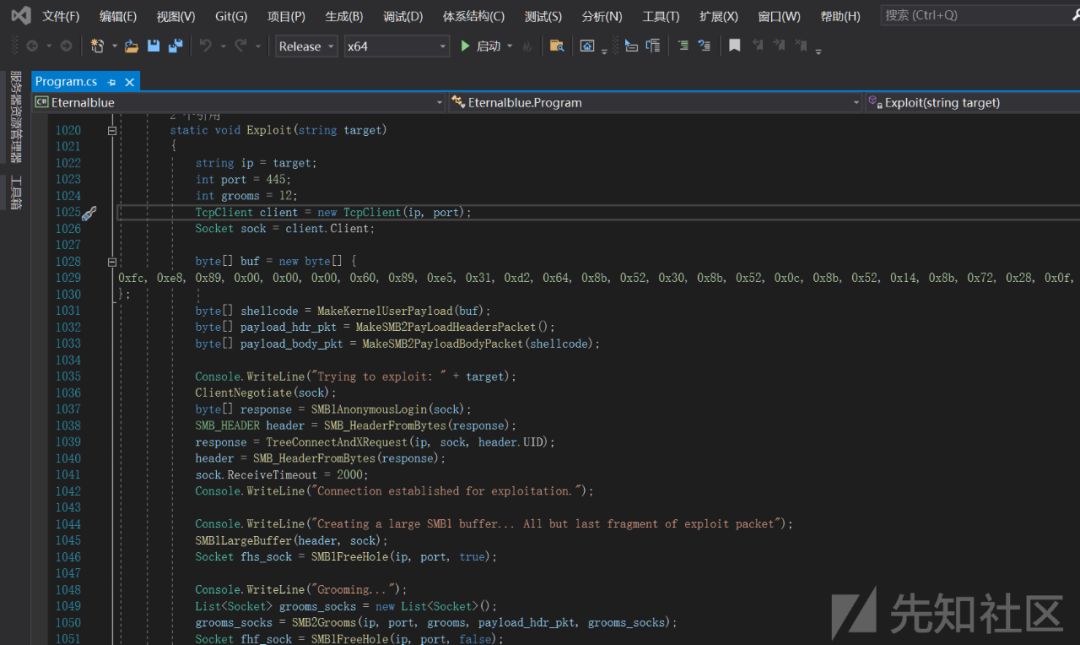Open the 视图(V) menu

[176, 16]
